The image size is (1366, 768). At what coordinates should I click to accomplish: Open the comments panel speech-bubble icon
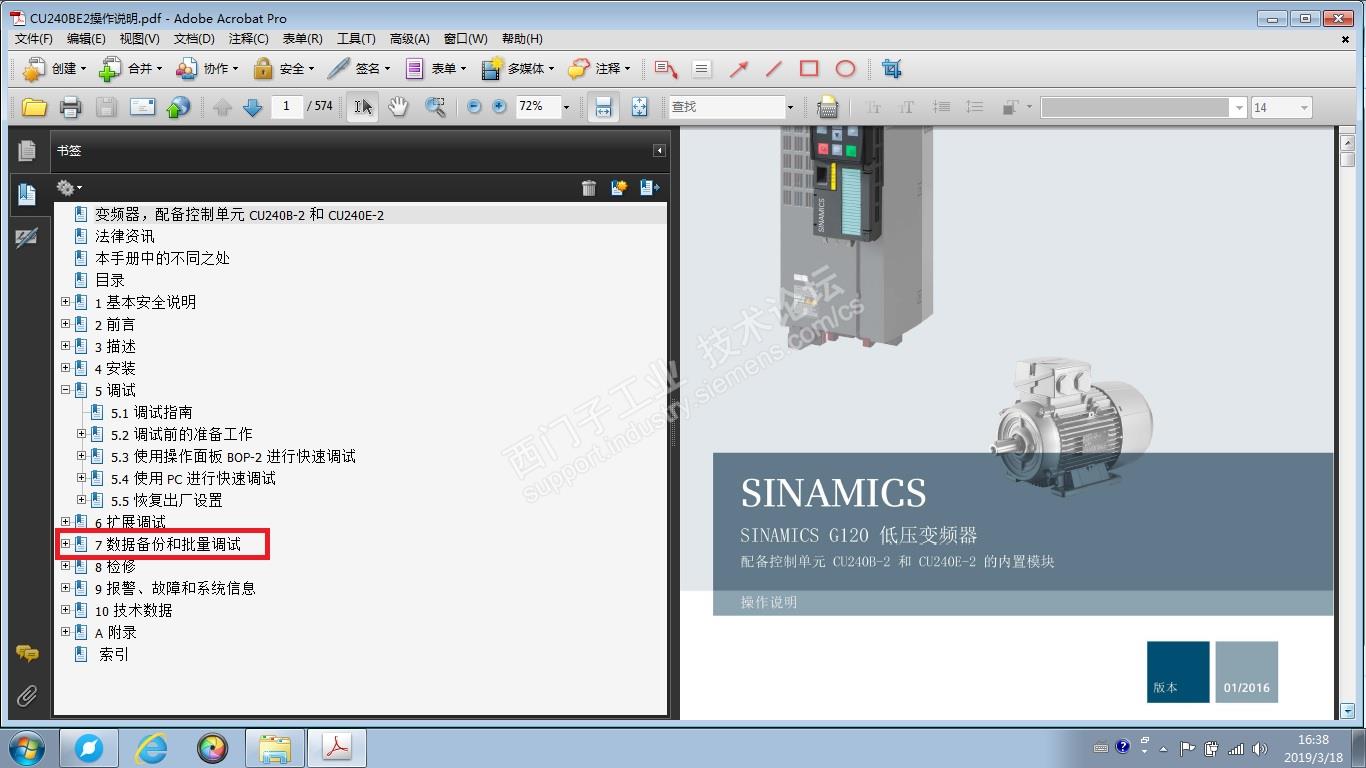pos(27,653)
